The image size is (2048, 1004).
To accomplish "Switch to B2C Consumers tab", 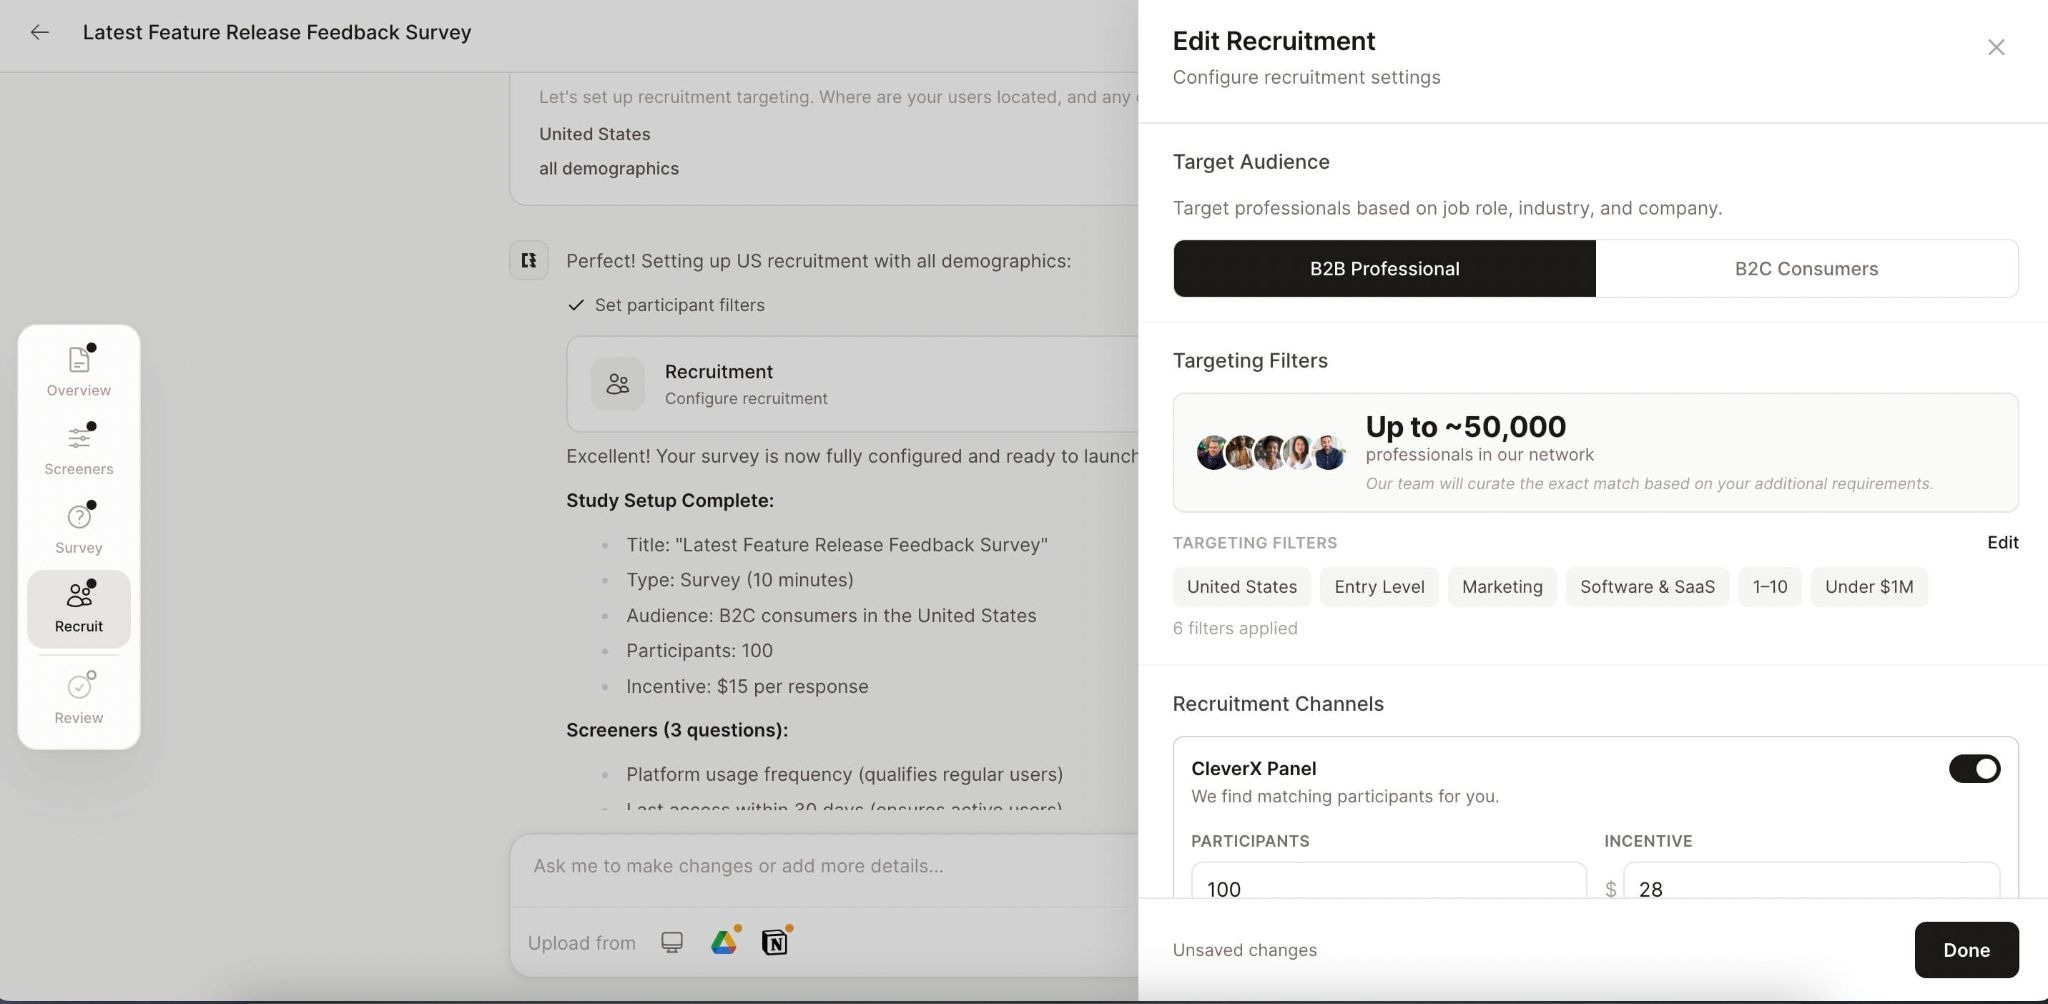I will click(1806, 268).
